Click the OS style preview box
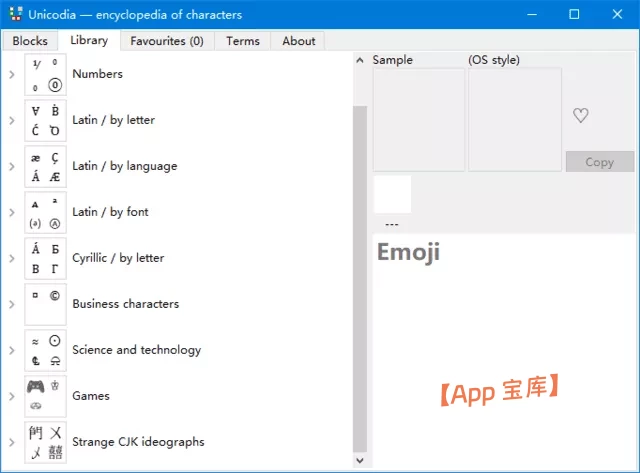This screenshot has width=640, height=473. [x=515, y=120]
